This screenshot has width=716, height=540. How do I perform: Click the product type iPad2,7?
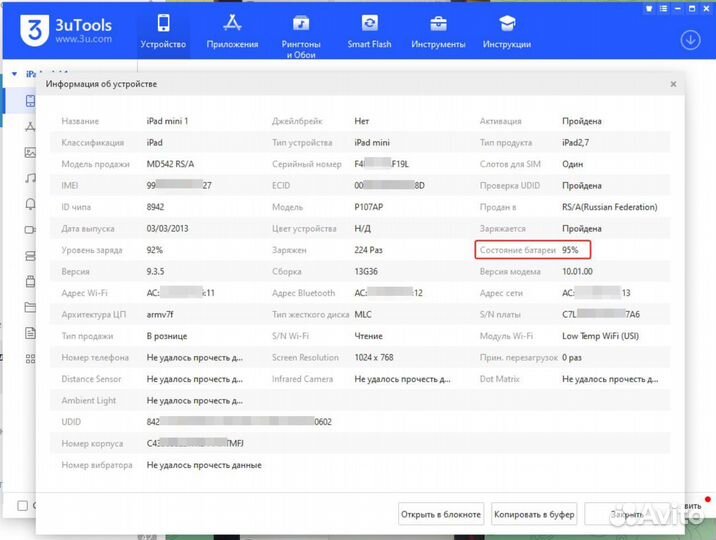pyautogui.click(x=575, y=142)
